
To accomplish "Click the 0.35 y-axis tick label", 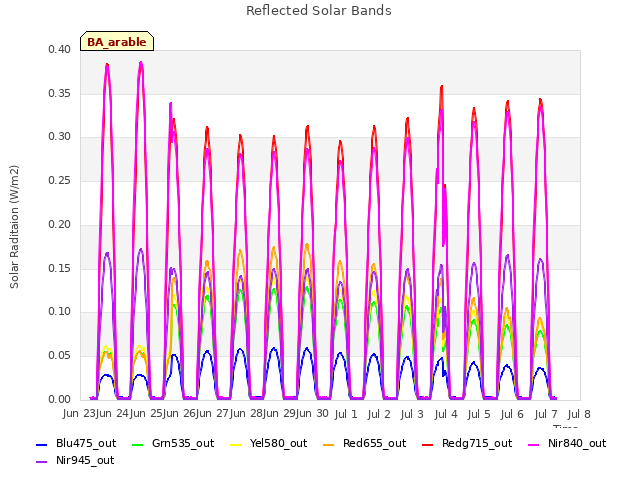I will coord(59,93).
